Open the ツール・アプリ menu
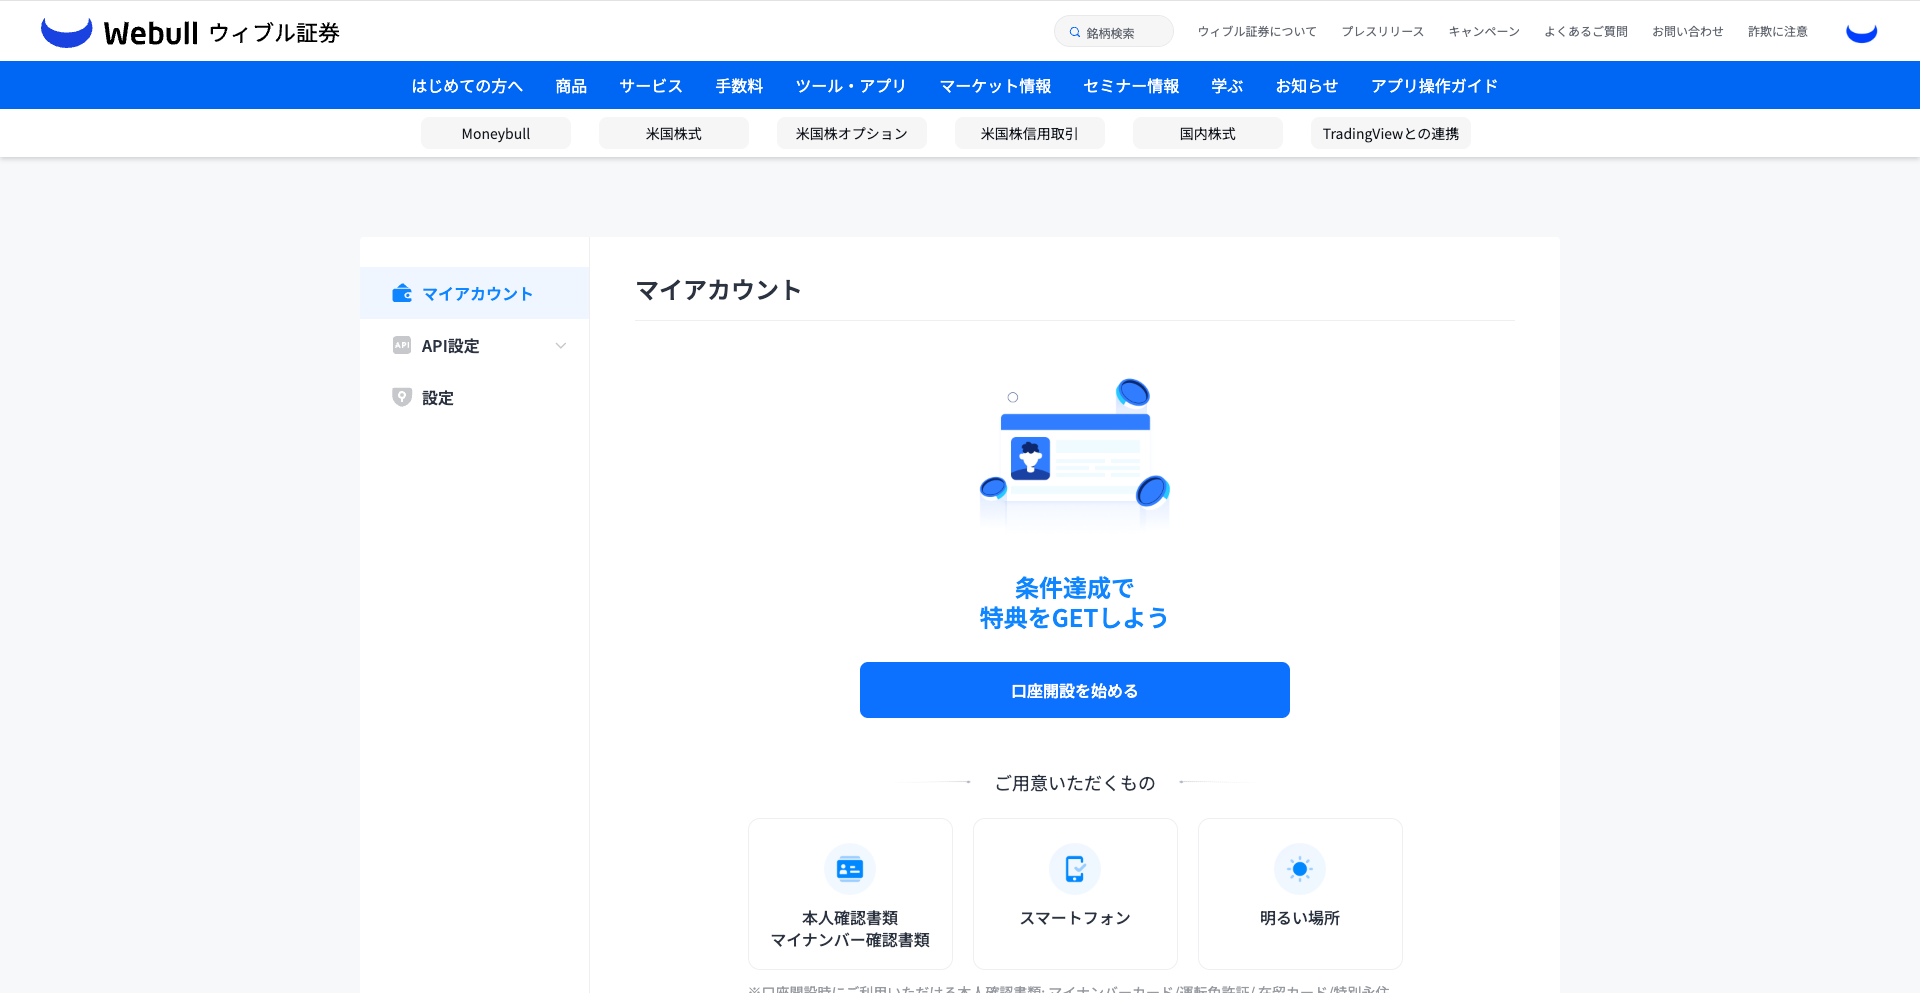1920x993 pixels. pyautogui.click(x=851, y=86)
